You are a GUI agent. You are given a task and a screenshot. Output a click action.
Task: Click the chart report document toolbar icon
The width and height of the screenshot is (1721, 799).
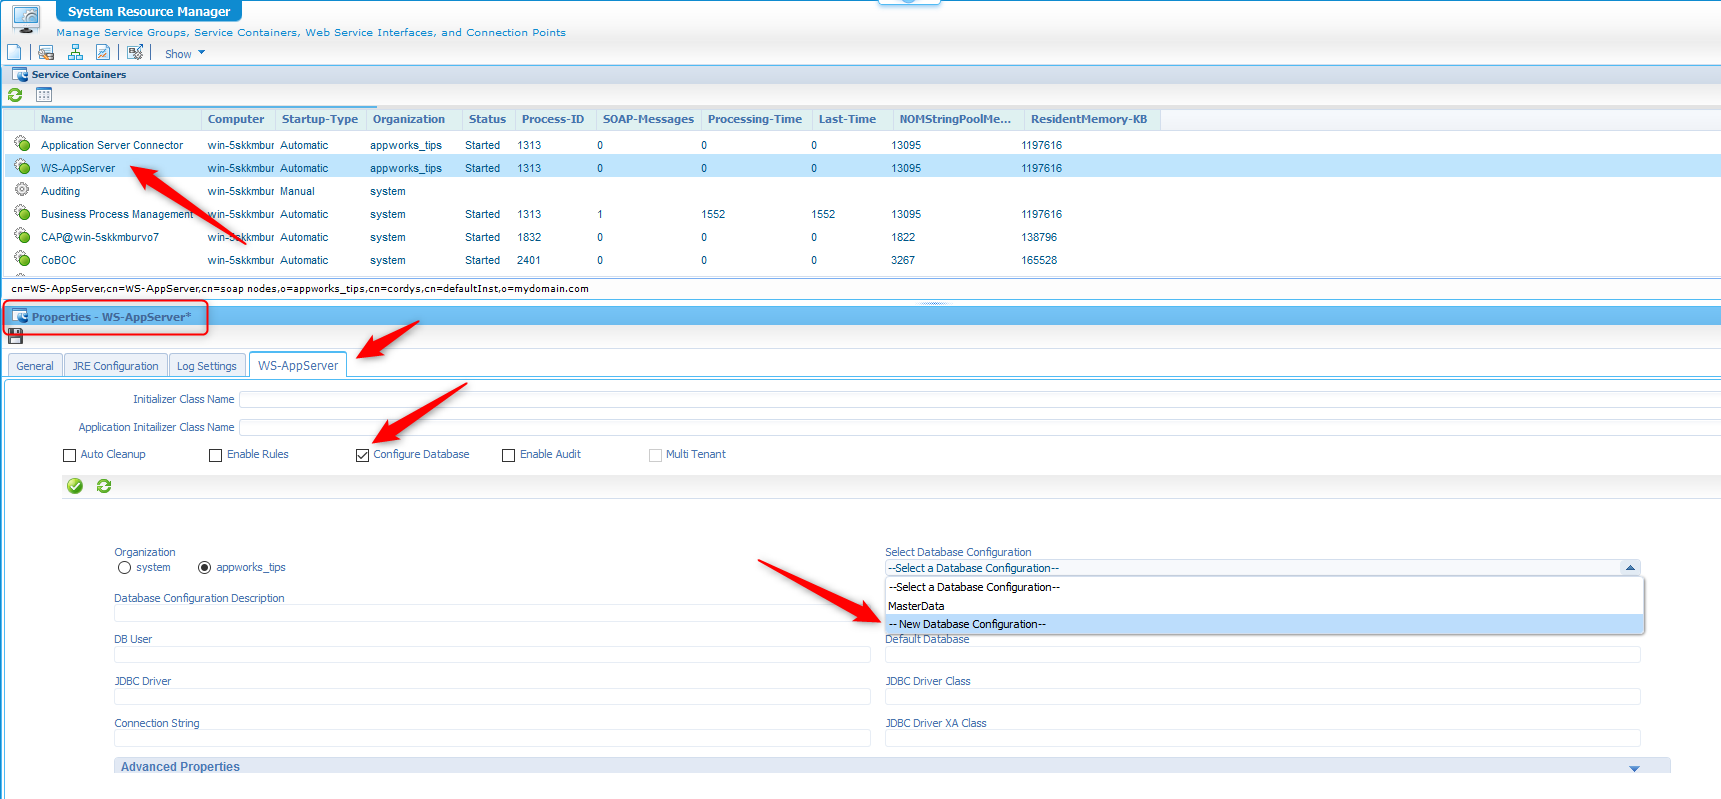103,52
